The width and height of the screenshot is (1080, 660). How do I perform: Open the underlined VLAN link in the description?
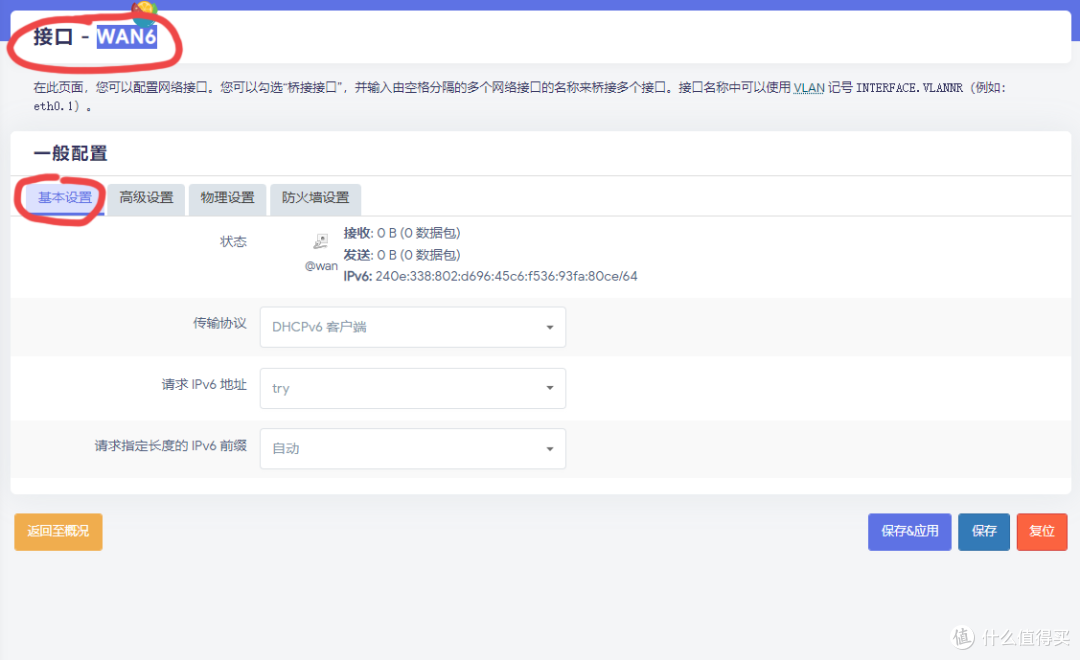tap(809, 87)
